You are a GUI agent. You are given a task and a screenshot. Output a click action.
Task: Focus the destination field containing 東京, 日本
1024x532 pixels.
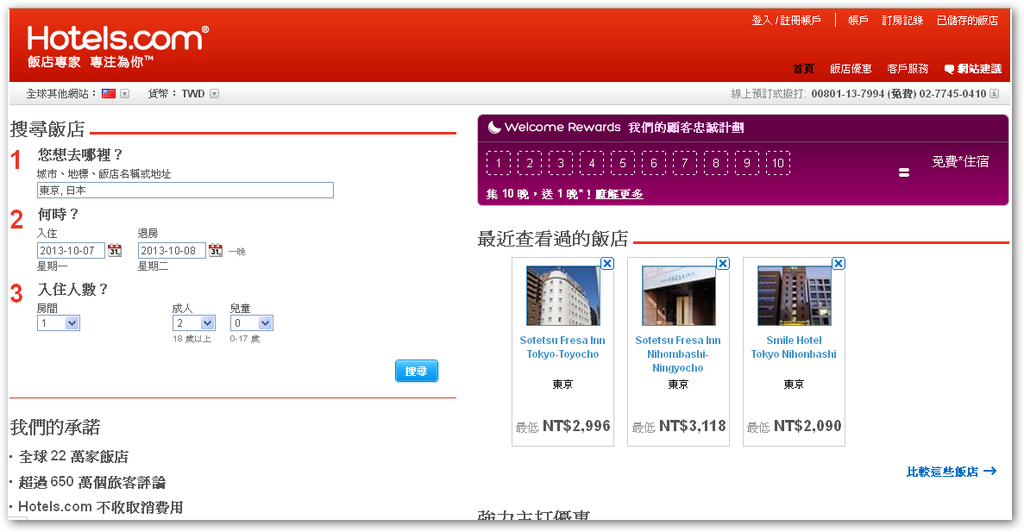point(185,190)
